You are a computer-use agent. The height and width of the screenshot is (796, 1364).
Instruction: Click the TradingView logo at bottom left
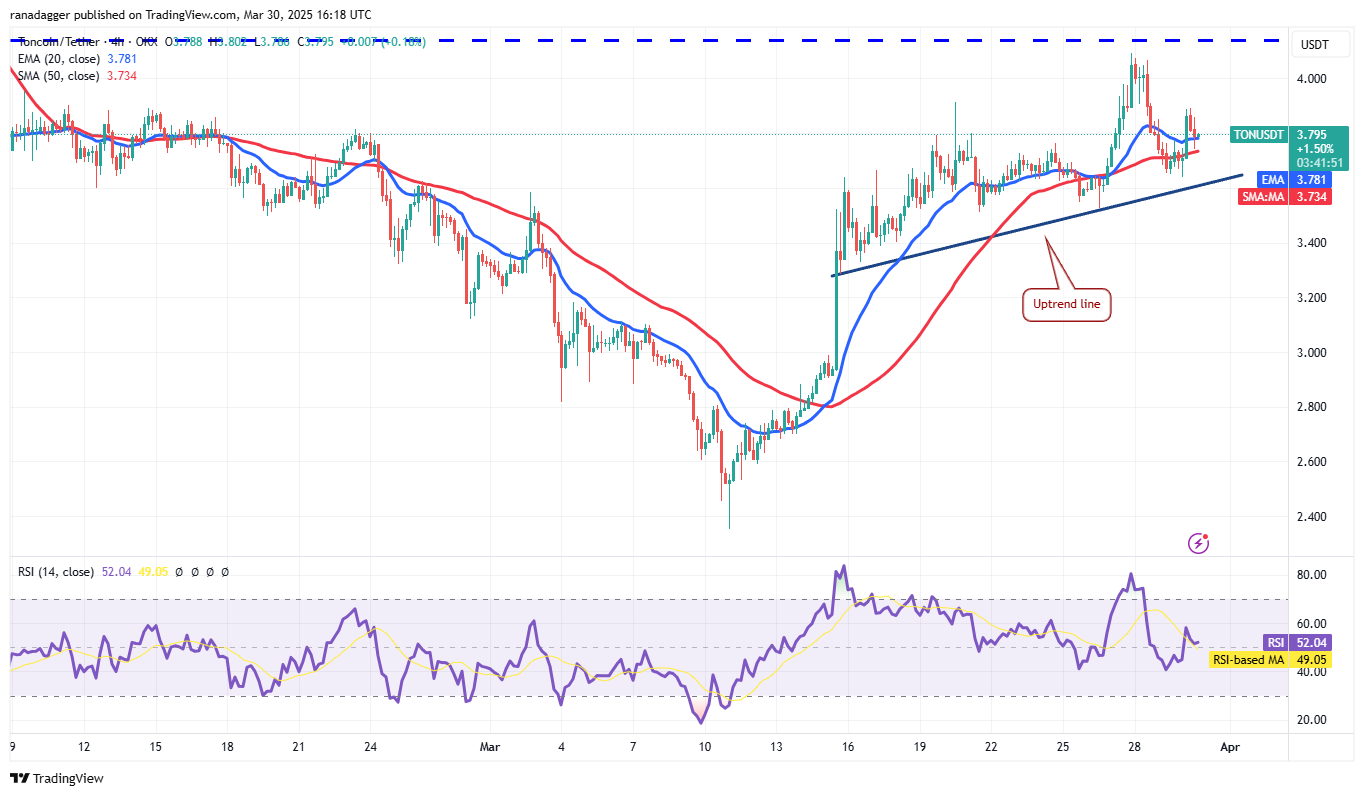(57, 778)
